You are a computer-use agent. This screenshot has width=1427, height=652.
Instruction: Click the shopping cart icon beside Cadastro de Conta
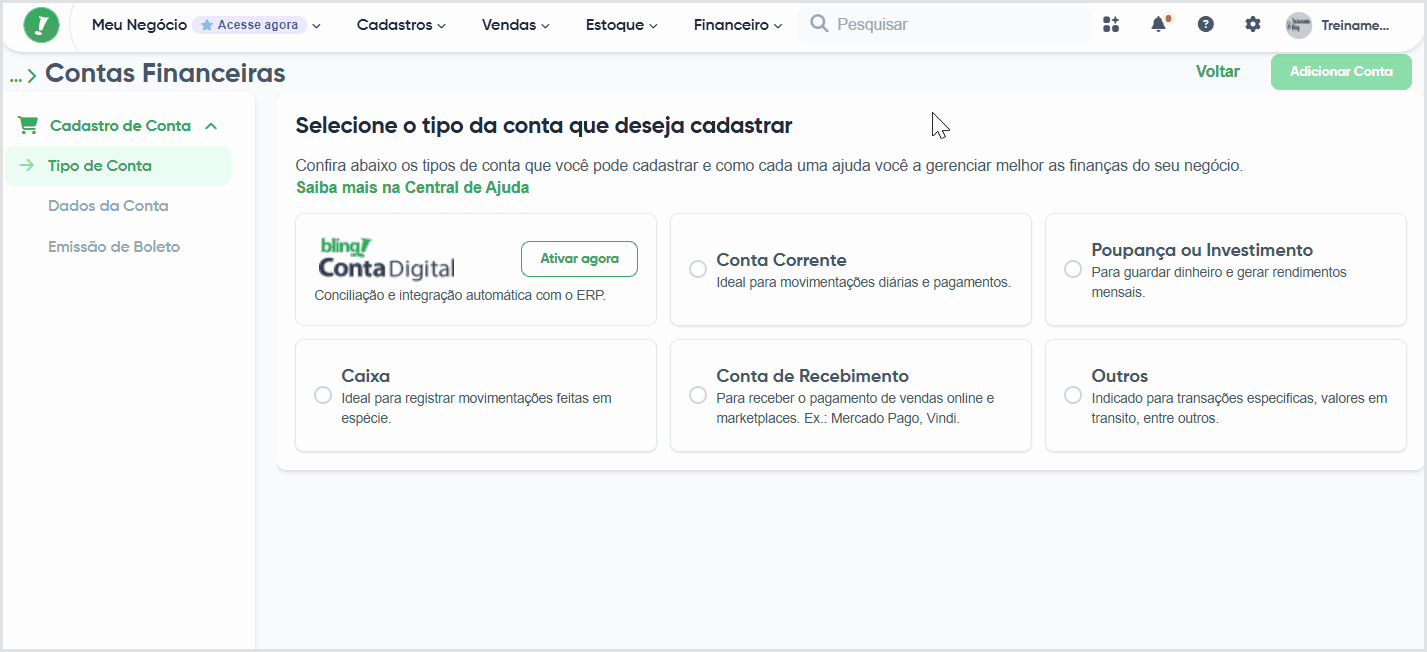click(x=28, y=126)
